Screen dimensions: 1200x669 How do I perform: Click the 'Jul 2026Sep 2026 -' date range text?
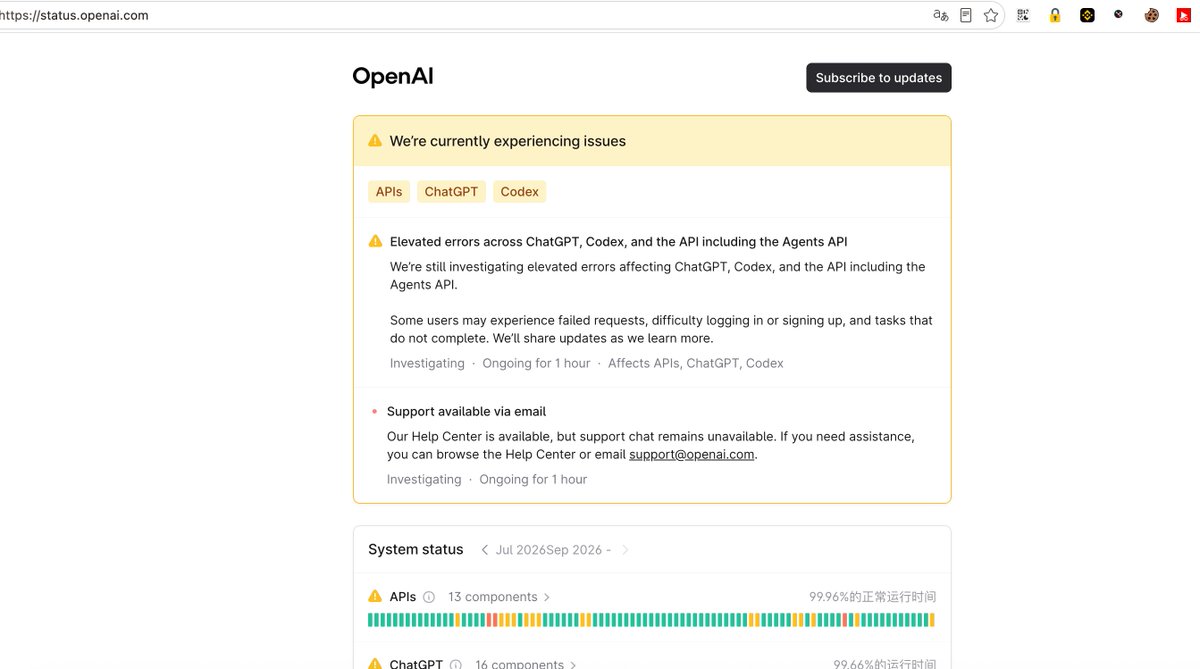pyautogui.click(x=553, y=550)
